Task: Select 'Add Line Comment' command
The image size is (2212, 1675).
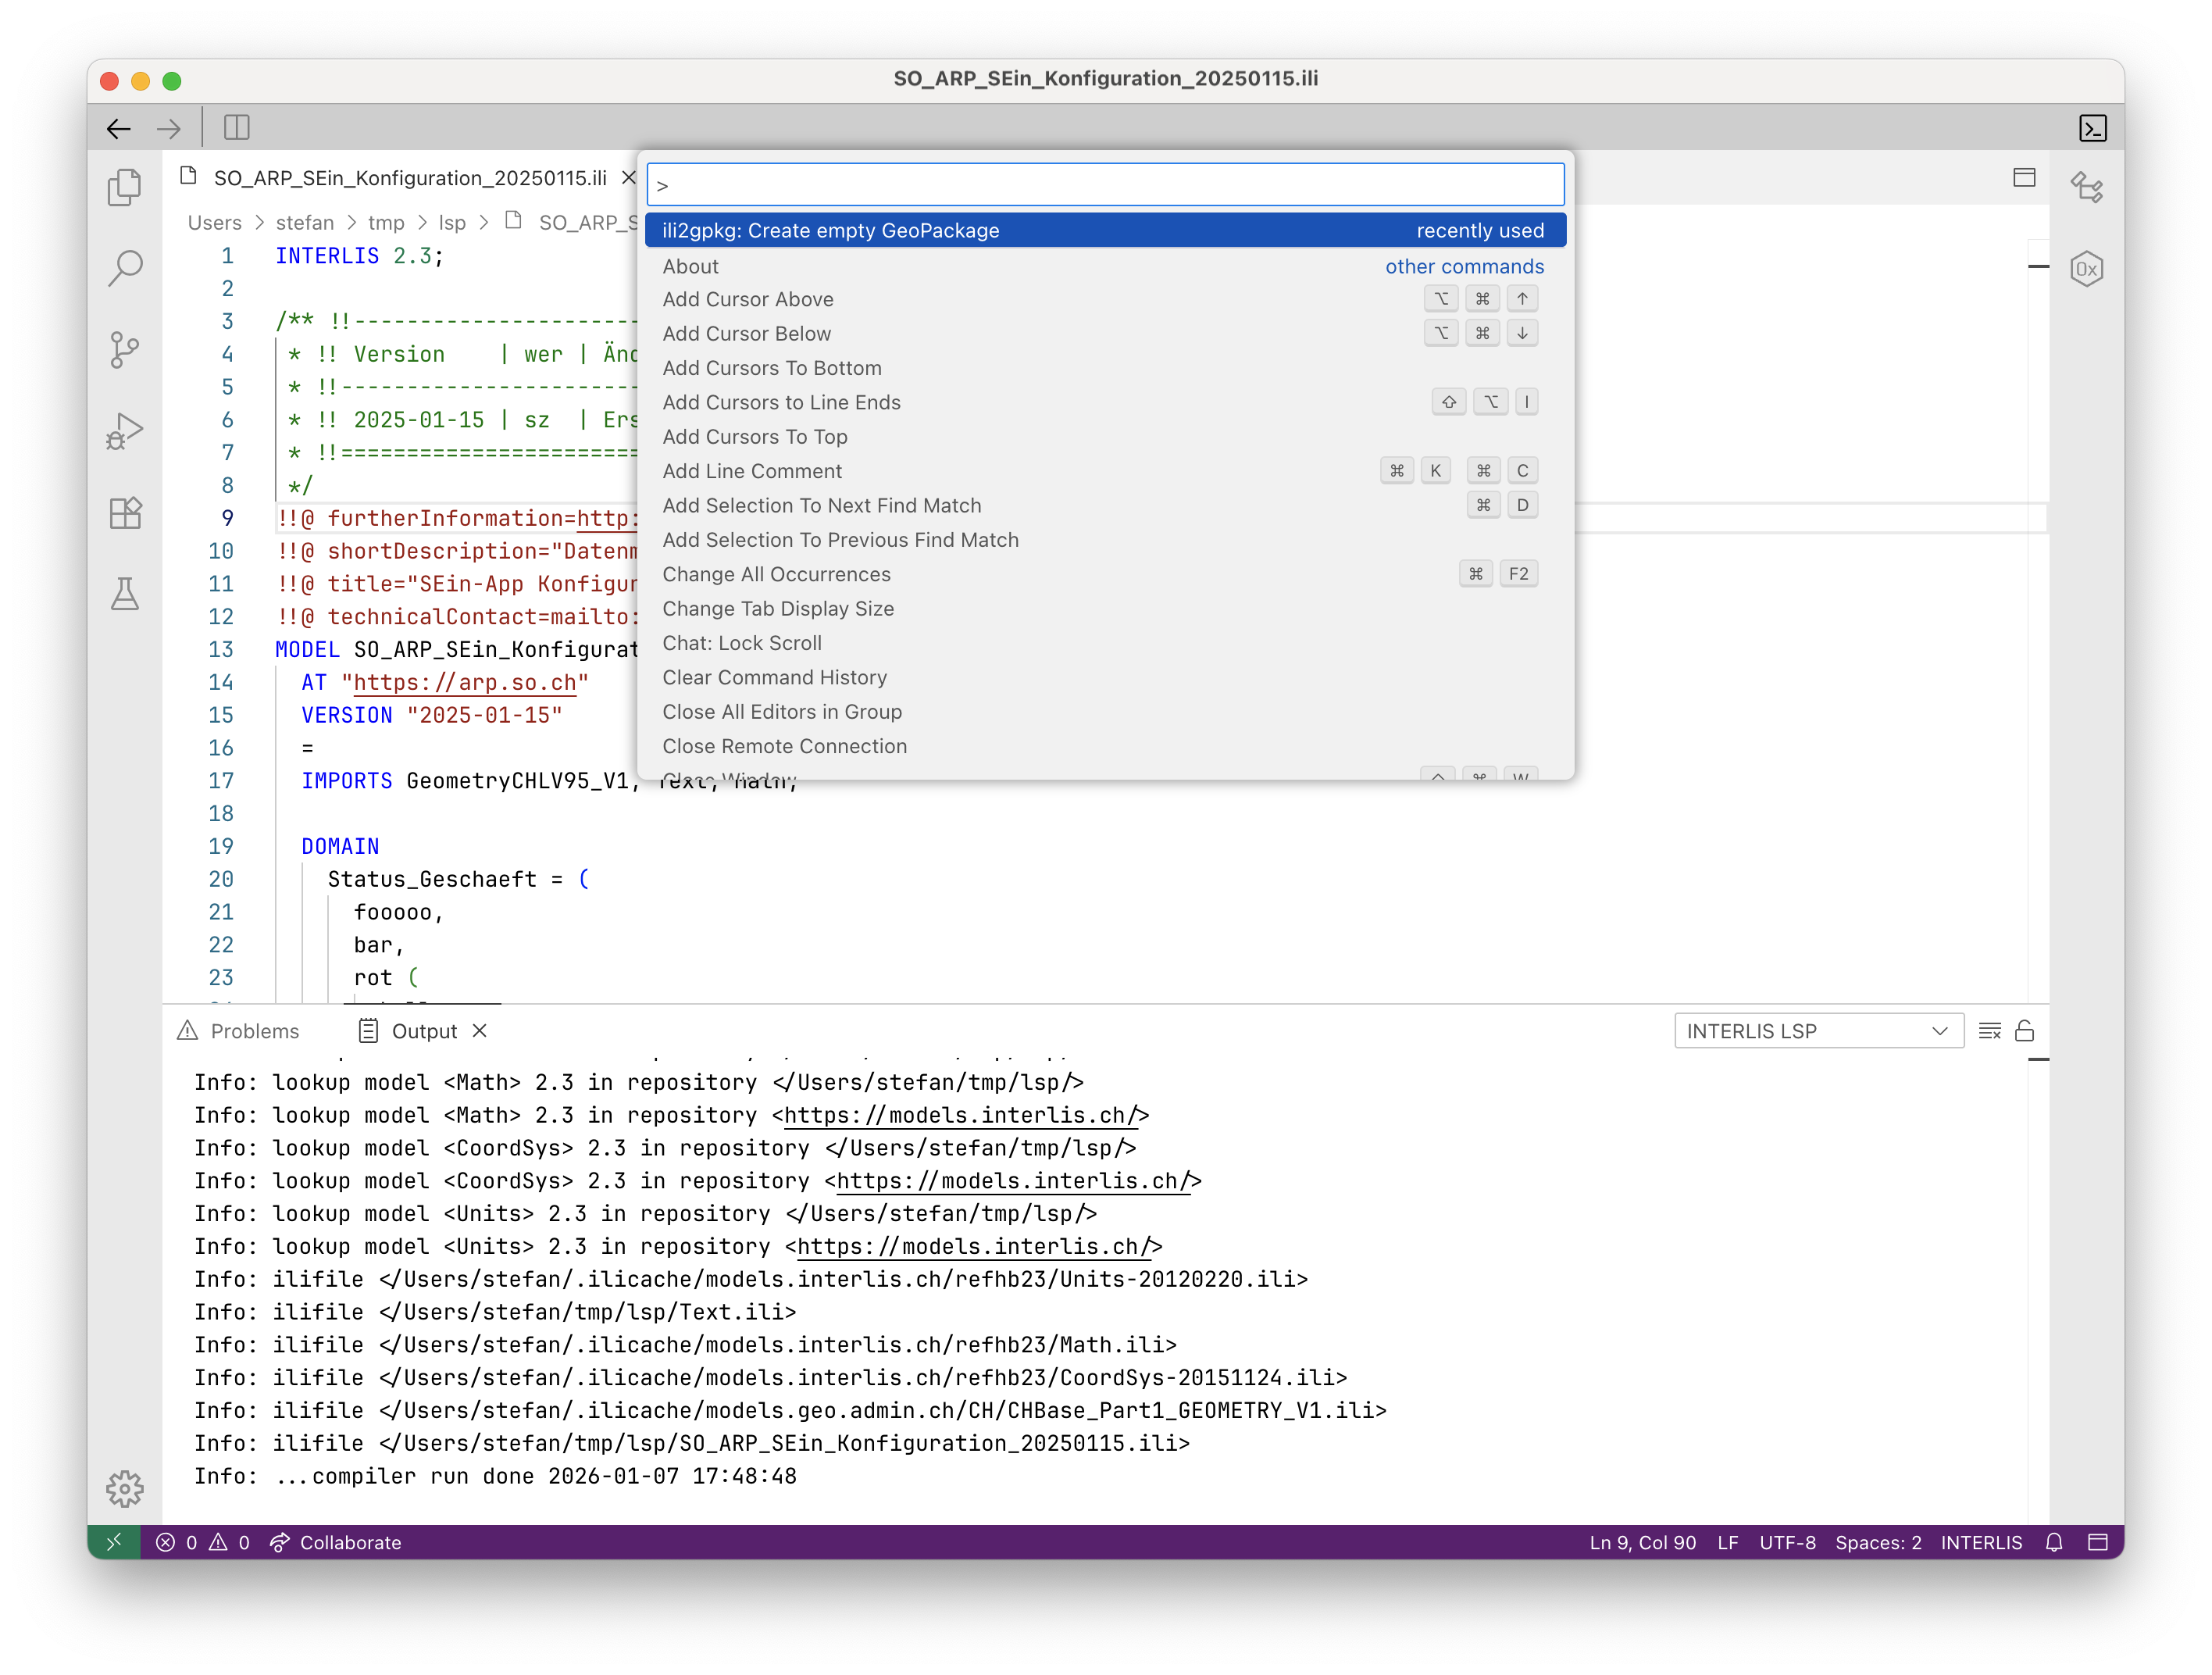Action: 752,471
